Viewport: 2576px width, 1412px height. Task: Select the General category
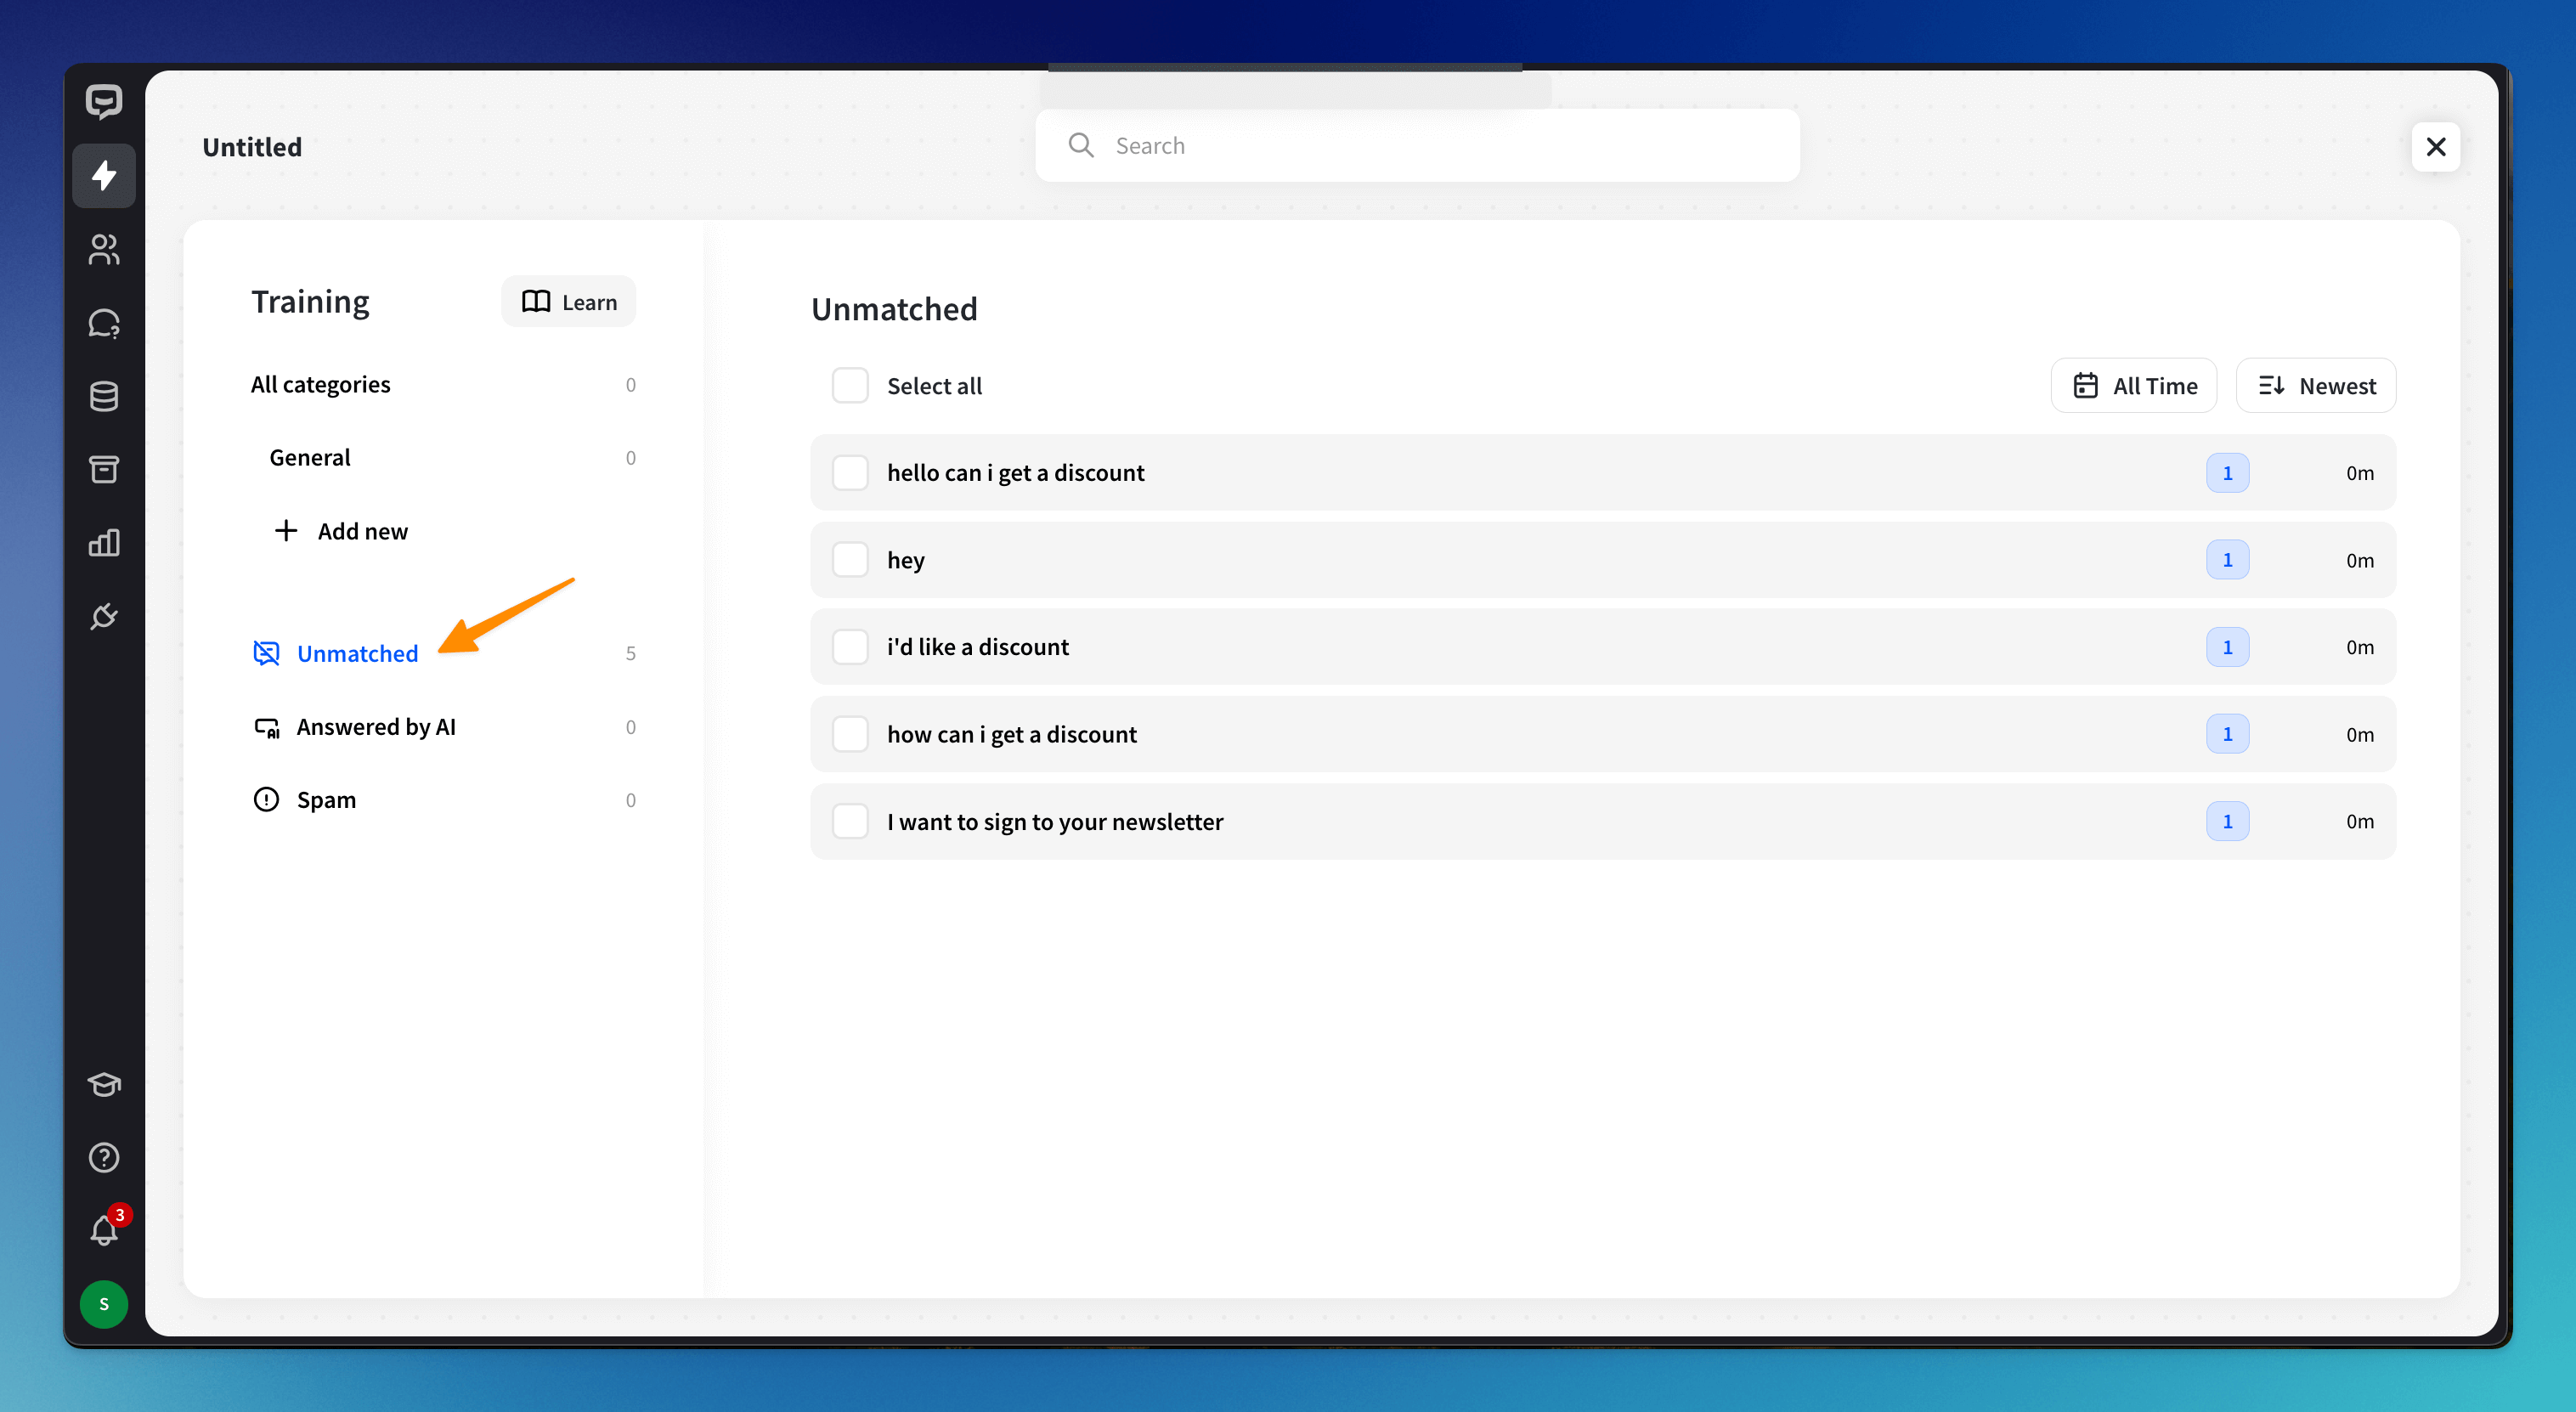(x=310, y=457)
